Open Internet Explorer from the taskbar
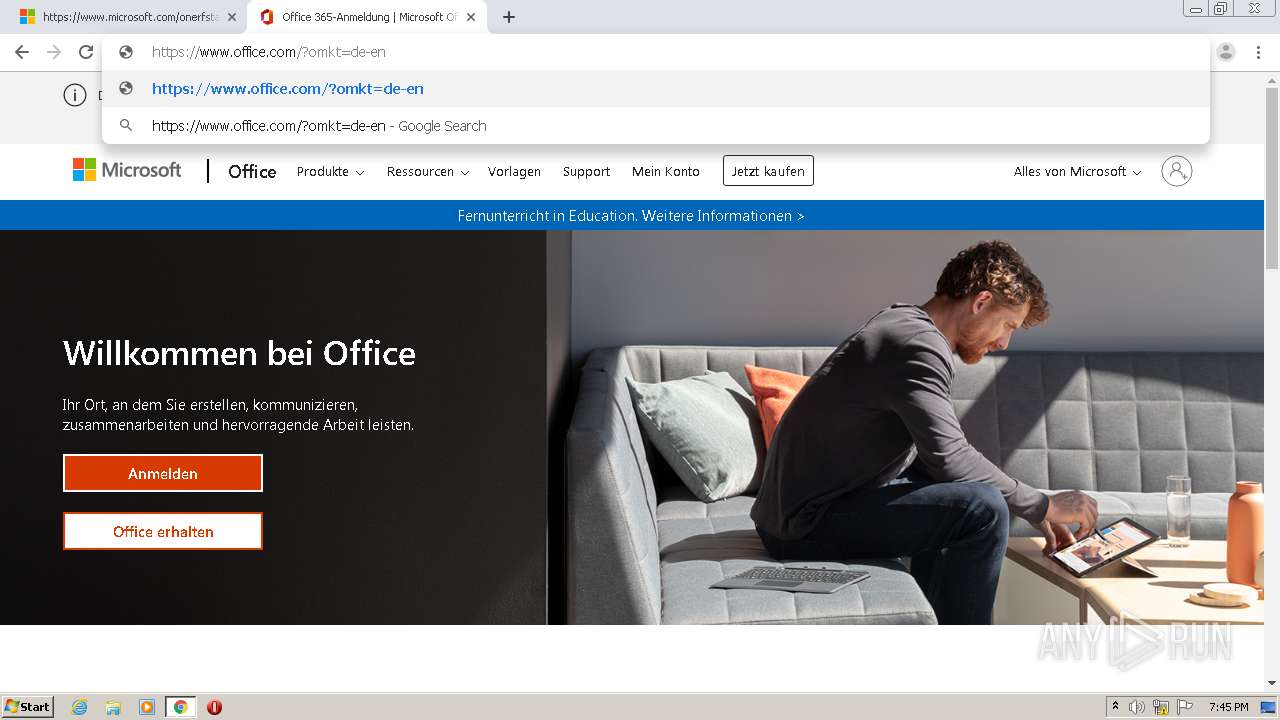 [80, 707]
